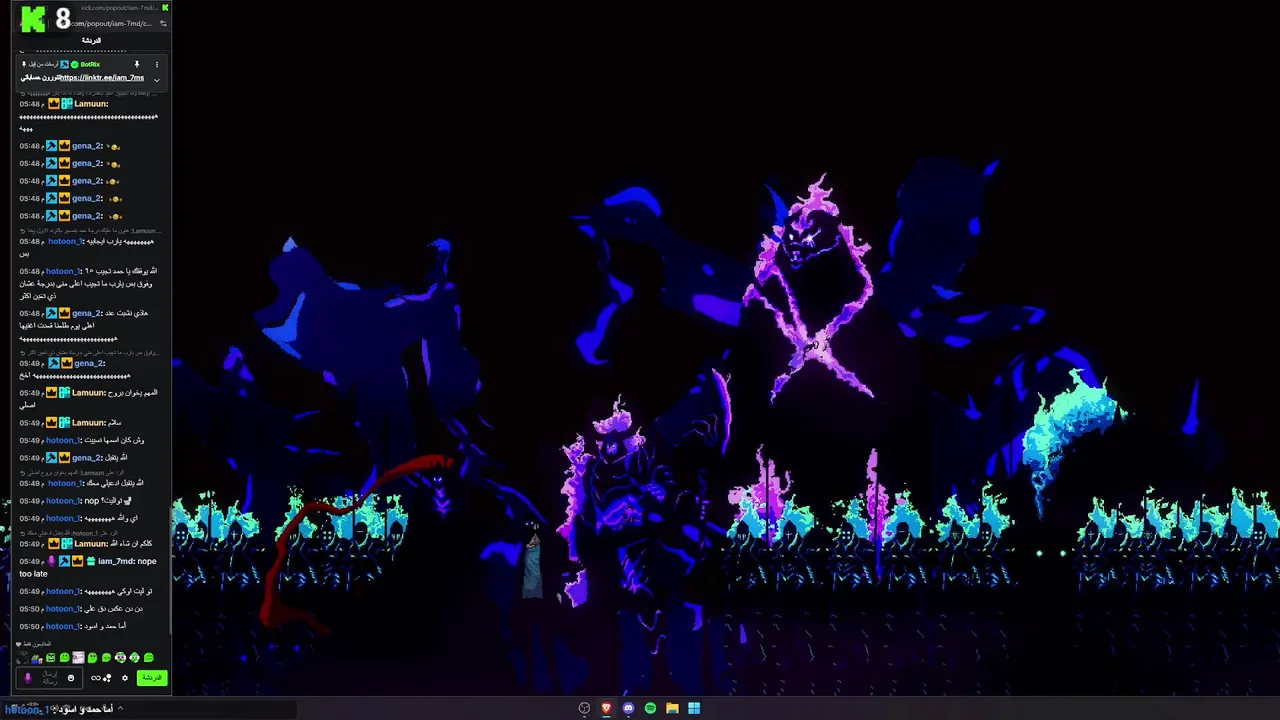Insert the green emote with purple glasses
This screenshot has height=720, width=1280.
pyautogui.click(x=121, y=658)
